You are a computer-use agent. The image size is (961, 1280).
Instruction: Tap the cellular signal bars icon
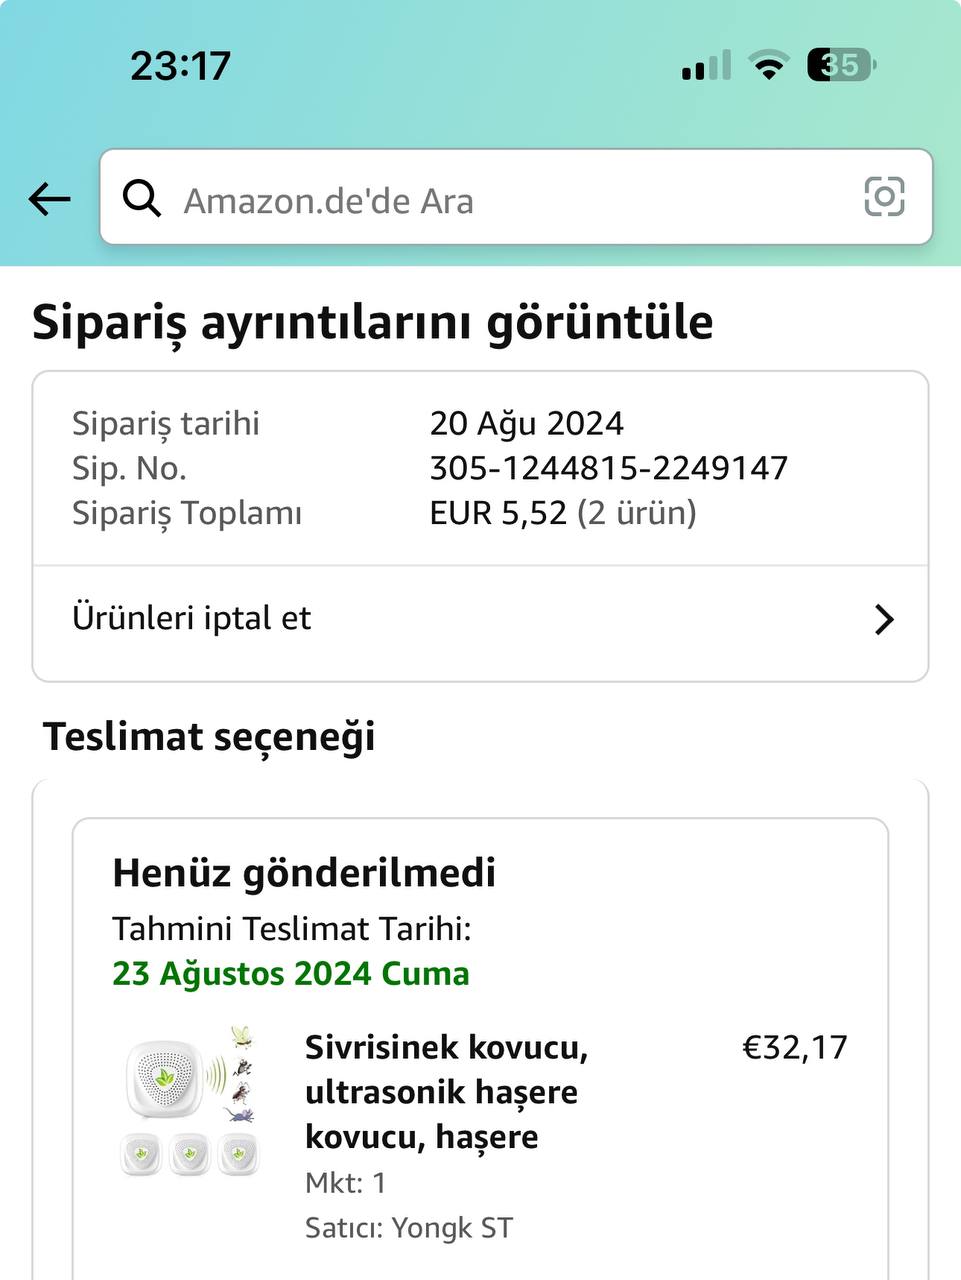point(705,67)
